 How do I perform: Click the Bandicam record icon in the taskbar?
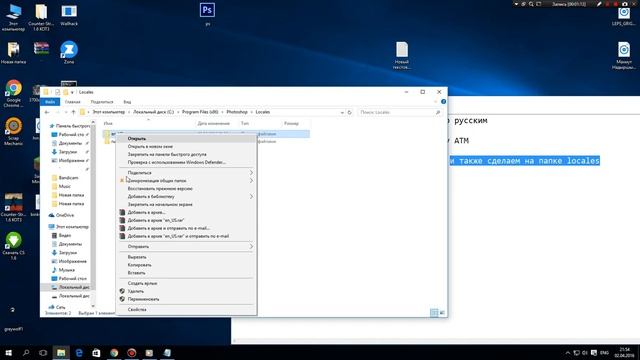click(131, 353)
